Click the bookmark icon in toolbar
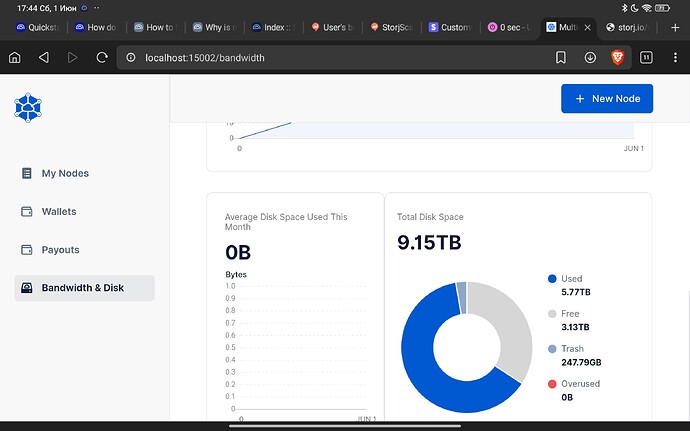 561,58
